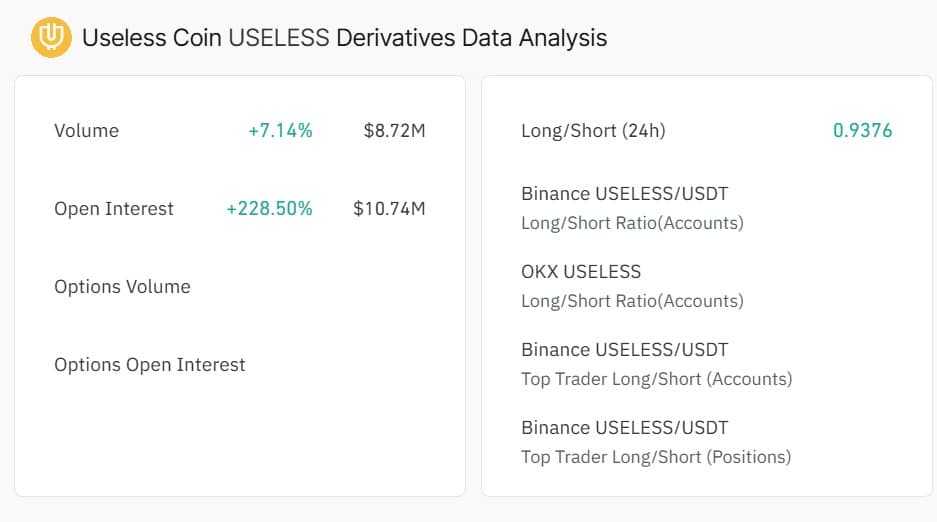
Task: Open the Options Volume row
Action: (122, 287)
